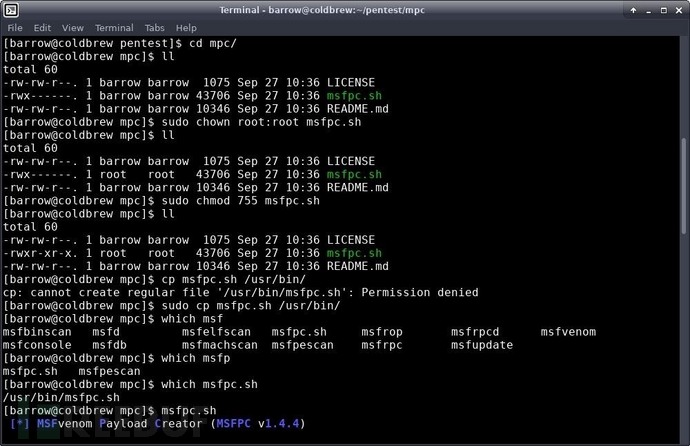Open the View menu
This screenshot has width=690, height=446.
coord(73,28)
